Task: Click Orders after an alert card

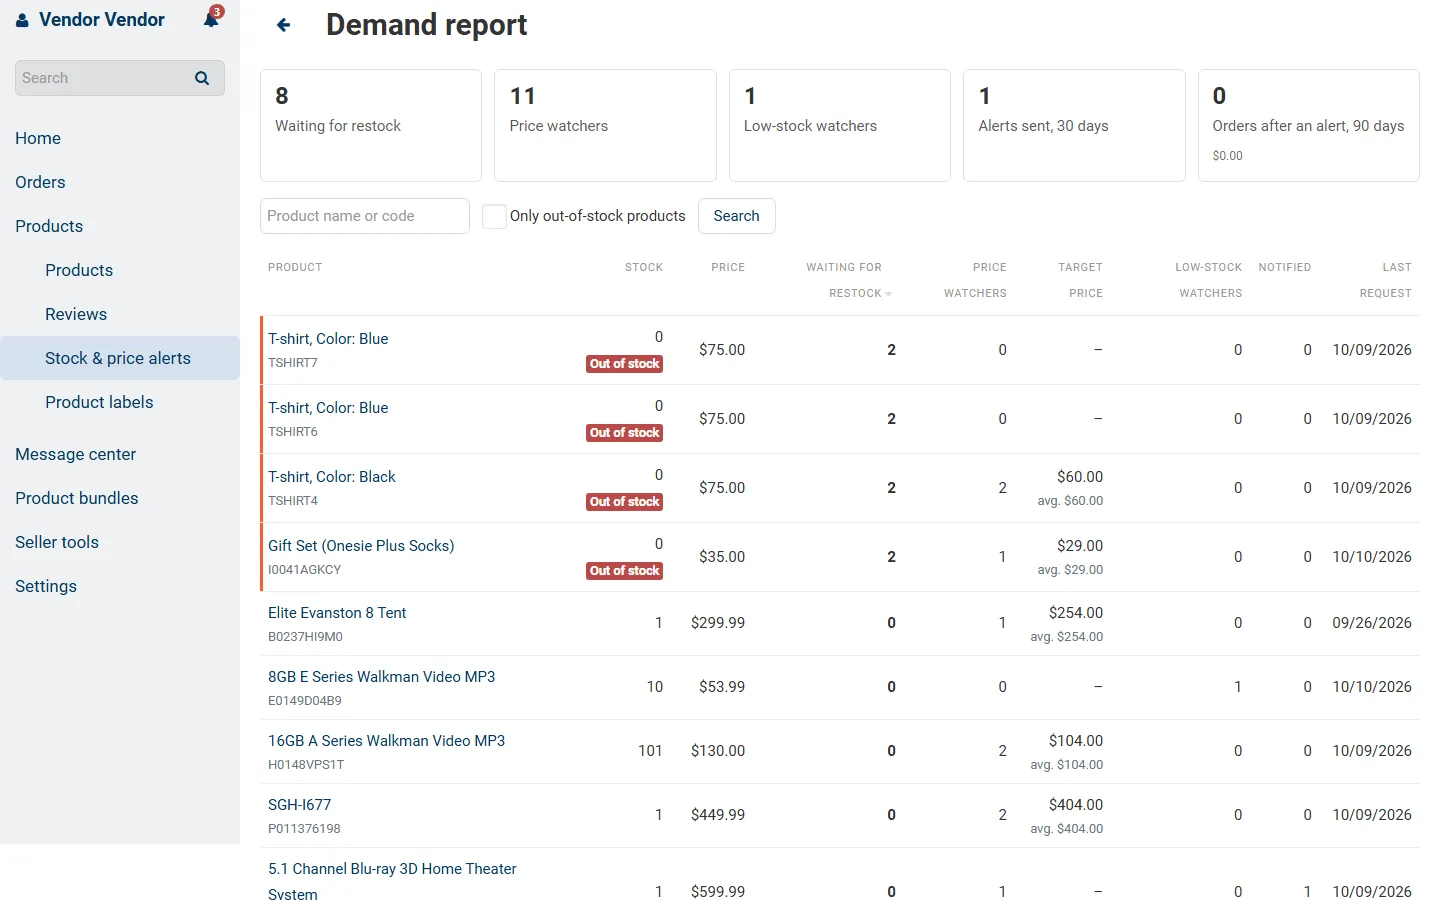Action: point(1309,125)
